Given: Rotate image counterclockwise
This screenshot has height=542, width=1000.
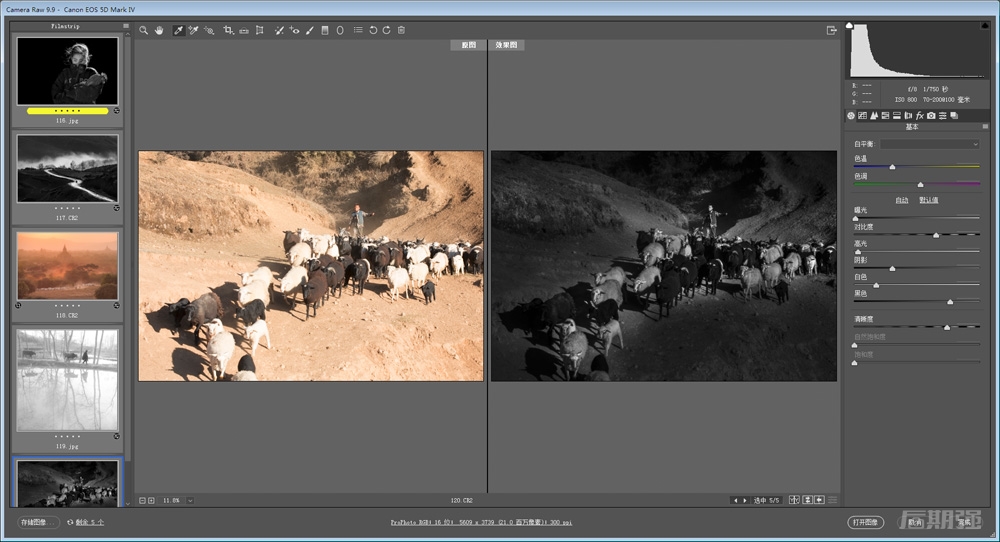Looking at the screenshot, I should coord(373,30).
